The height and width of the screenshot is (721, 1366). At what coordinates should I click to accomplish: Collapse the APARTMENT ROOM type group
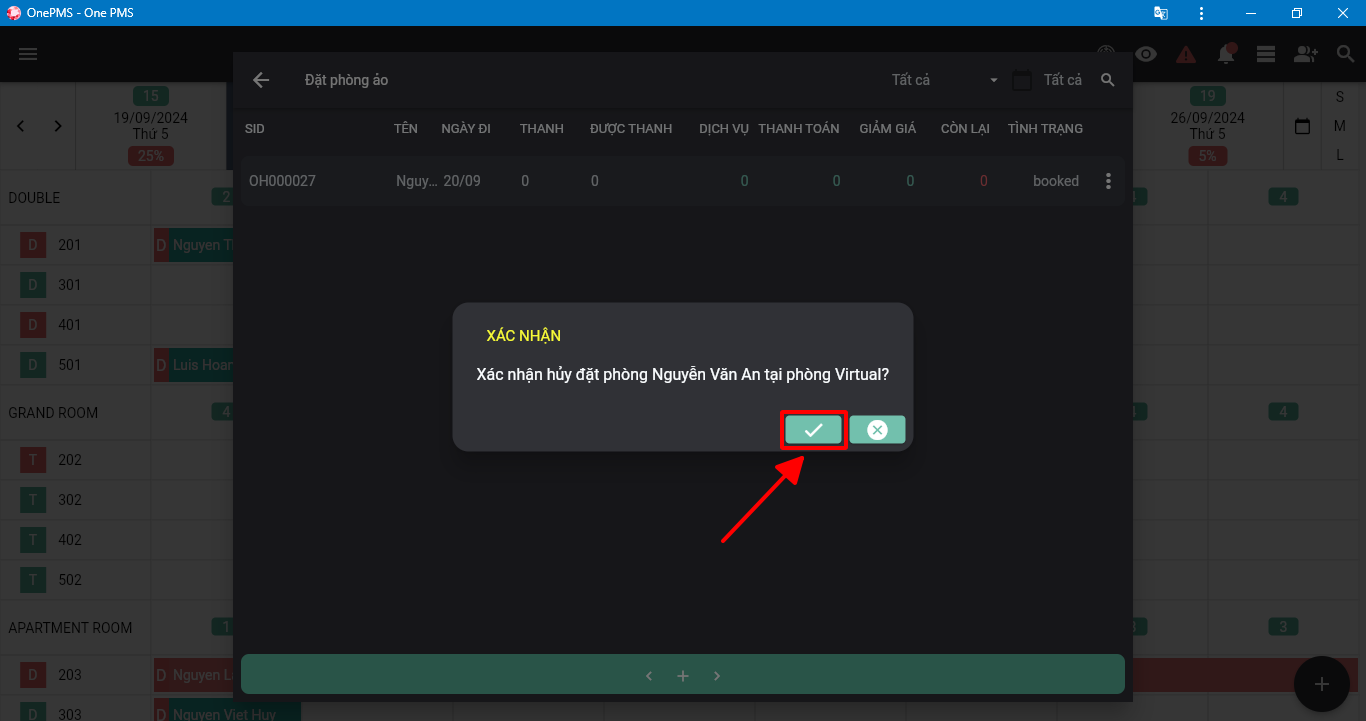click(70, 628)
